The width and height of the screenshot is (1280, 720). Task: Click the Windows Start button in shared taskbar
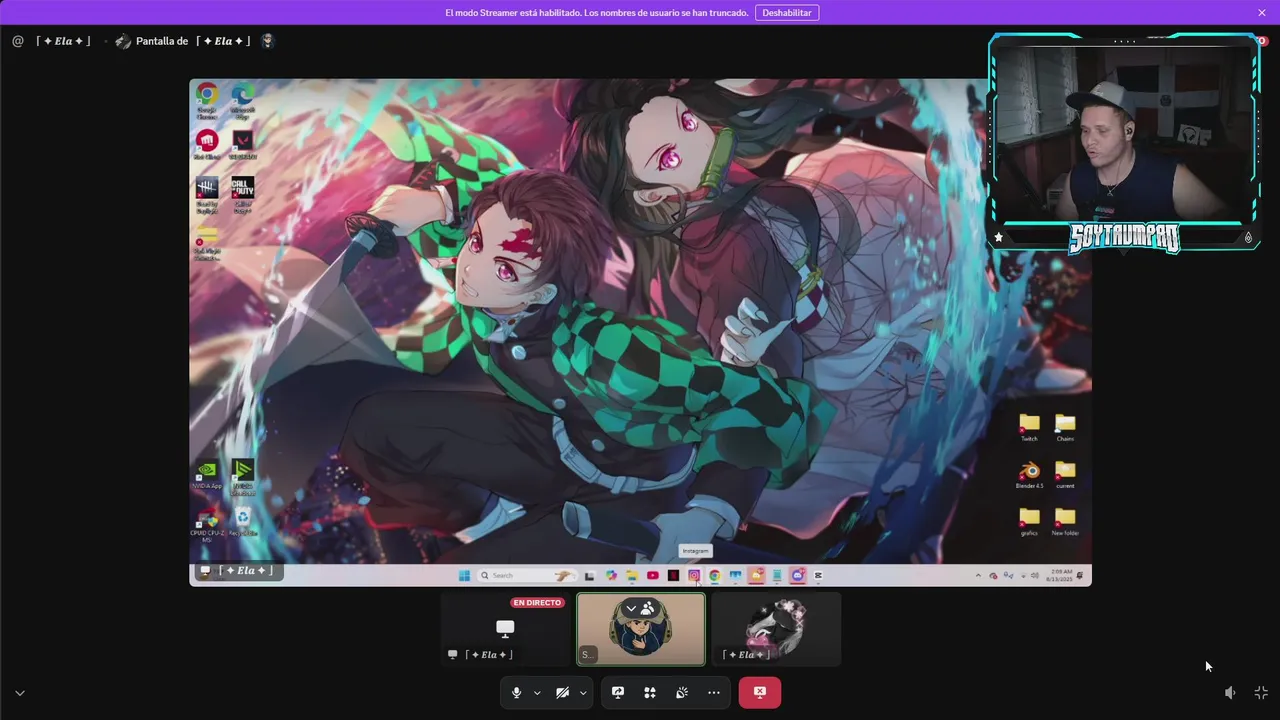tap(464, 575)
